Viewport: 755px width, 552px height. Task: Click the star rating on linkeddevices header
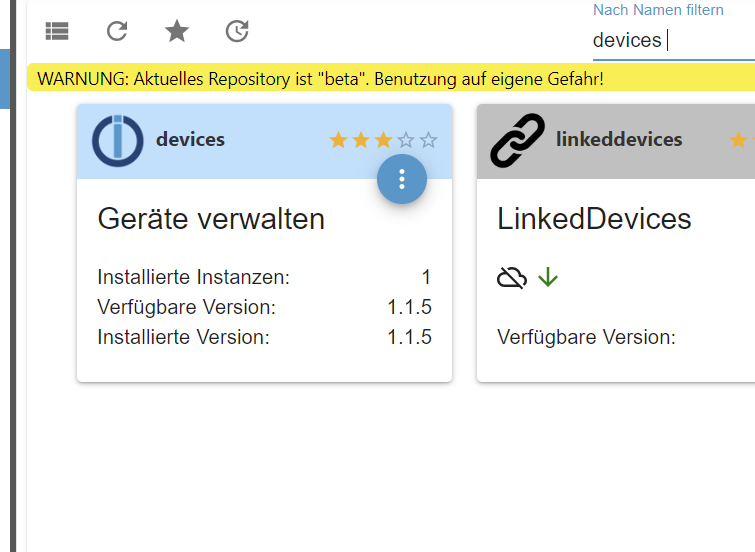[739, 140]
